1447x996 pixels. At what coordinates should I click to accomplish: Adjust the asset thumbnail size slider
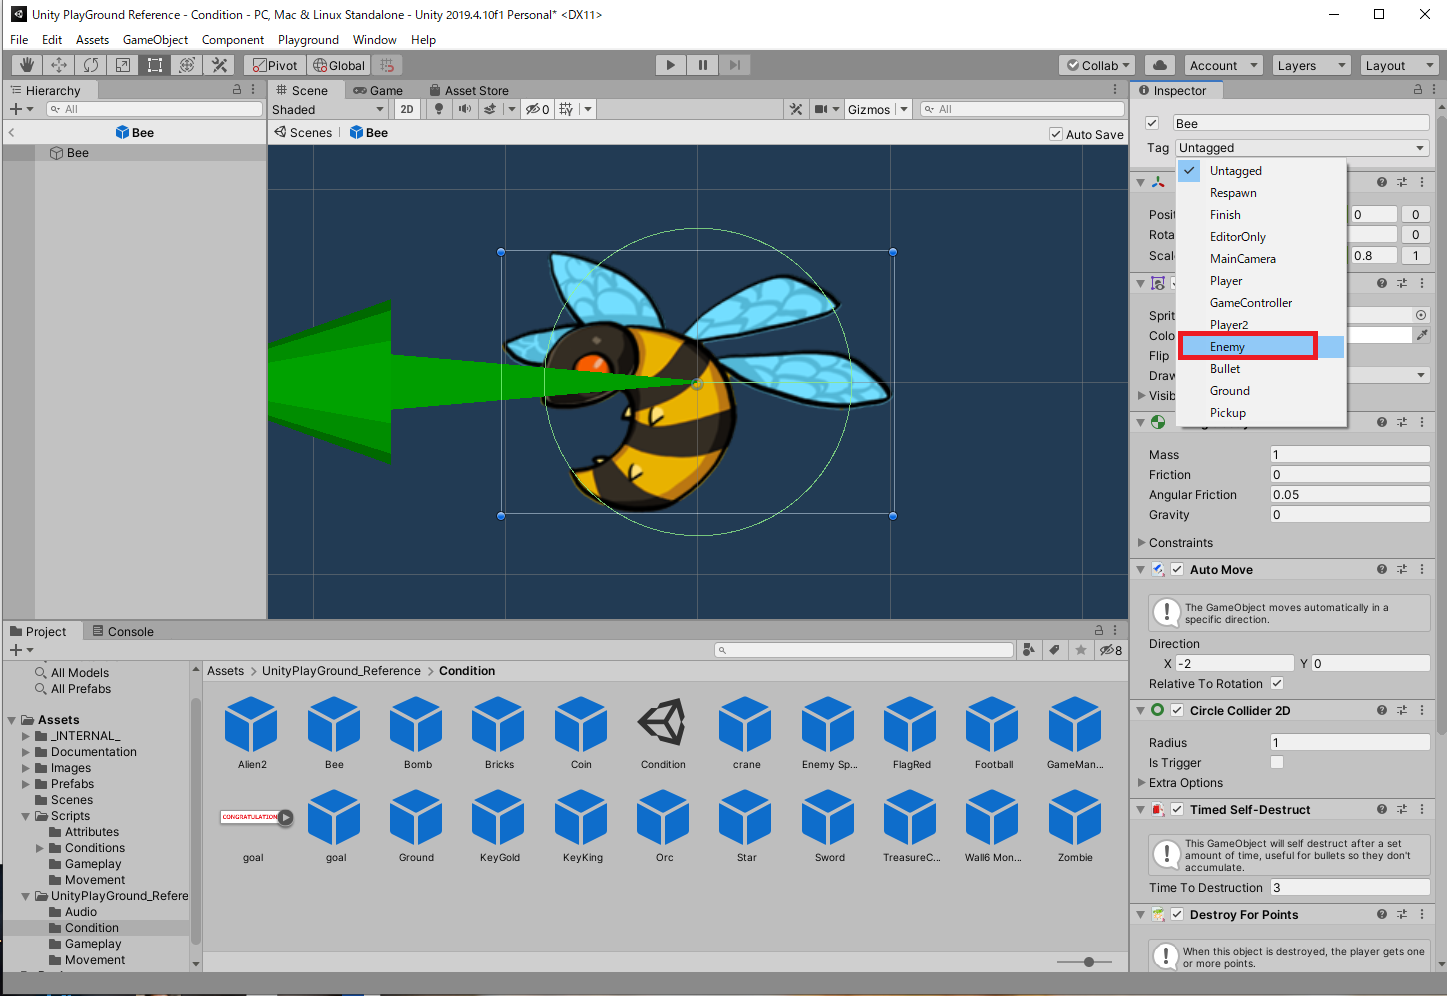tap(1089, 962)
